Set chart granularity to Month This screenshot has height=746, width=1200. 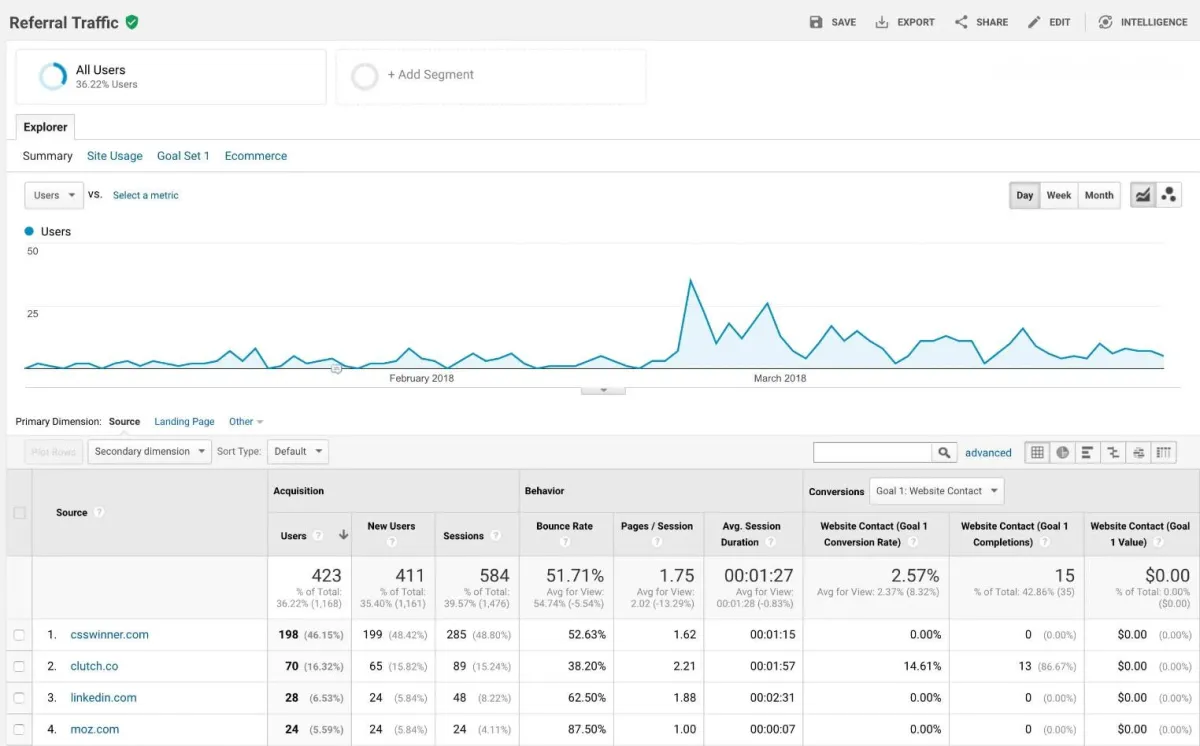point(1099,195)
